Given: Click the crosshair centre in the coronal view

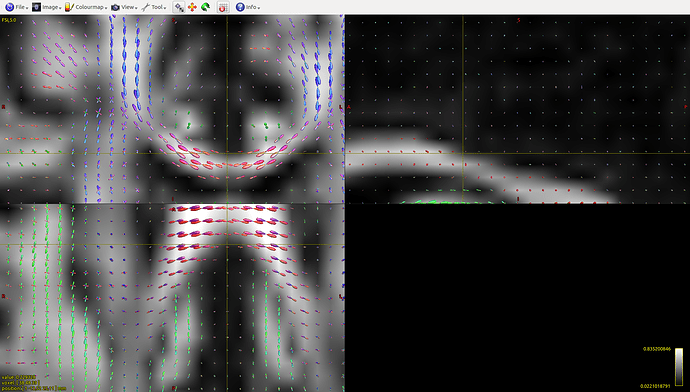Looking at the screenshot, I should click(227, 153).
